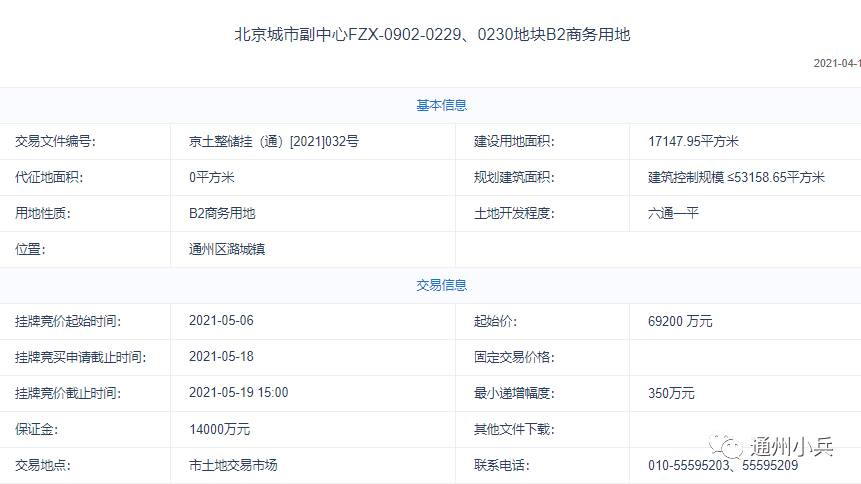Click the publish date 2021-04 at top right

837,63
